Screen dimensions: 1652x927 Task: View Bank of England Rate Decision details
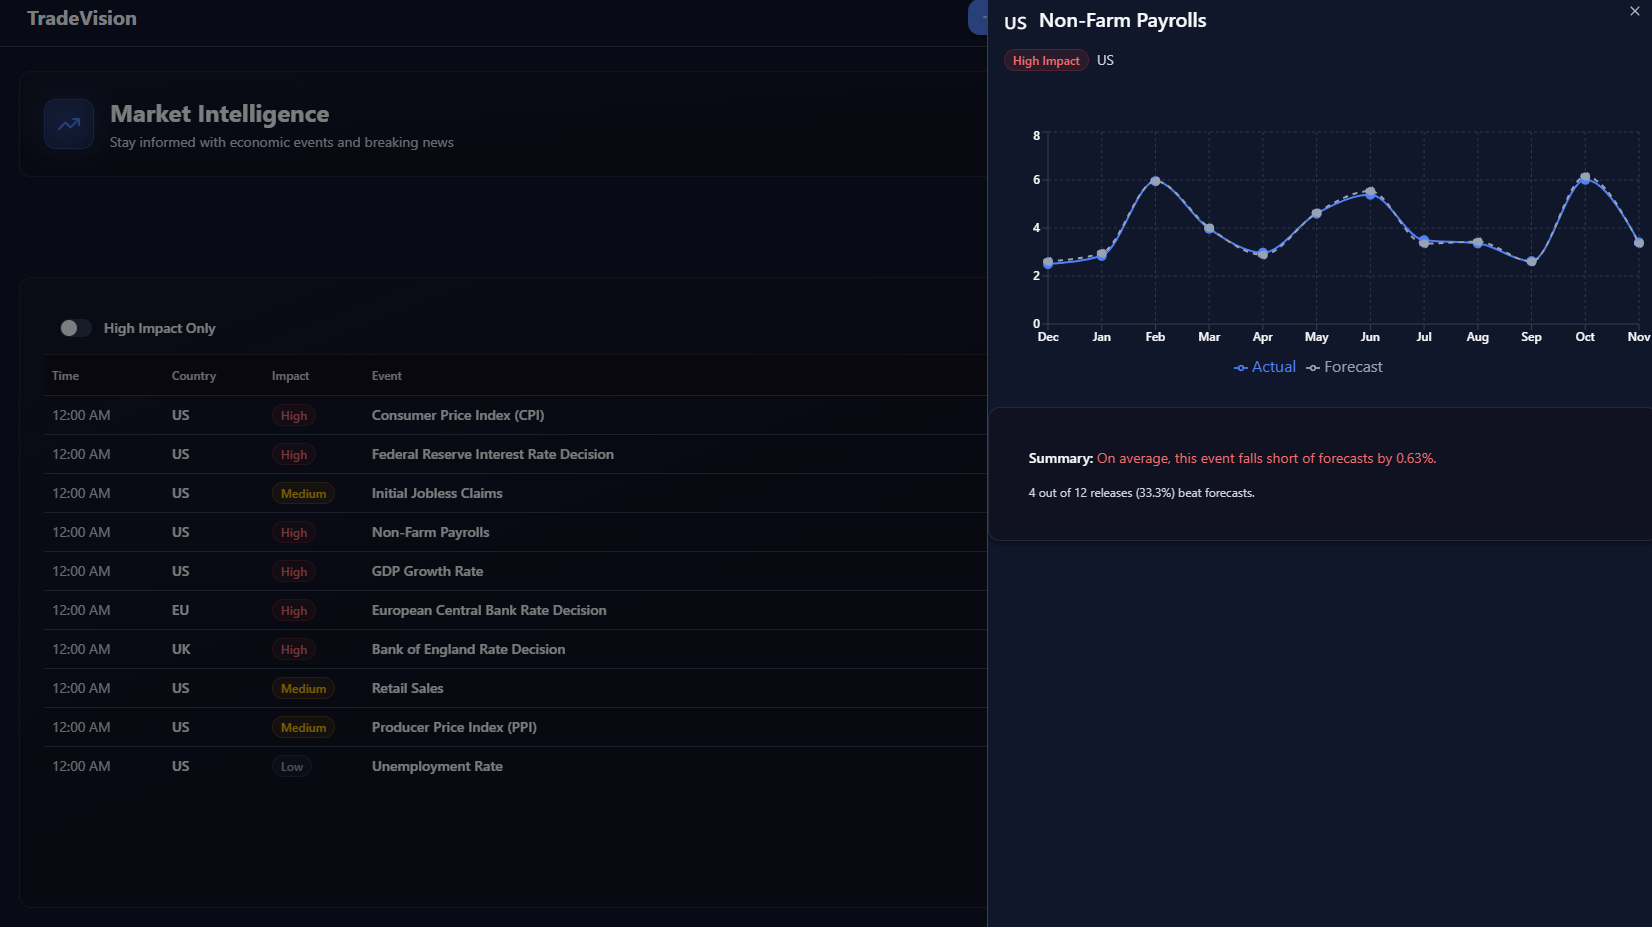468,649
